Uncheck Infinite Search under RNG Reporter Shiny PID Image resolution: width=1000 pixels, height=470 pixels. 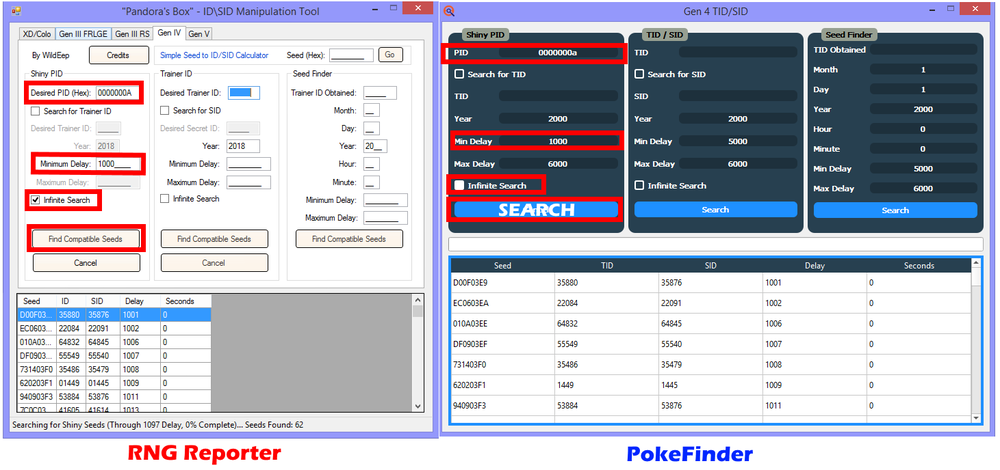coord(36,200)
